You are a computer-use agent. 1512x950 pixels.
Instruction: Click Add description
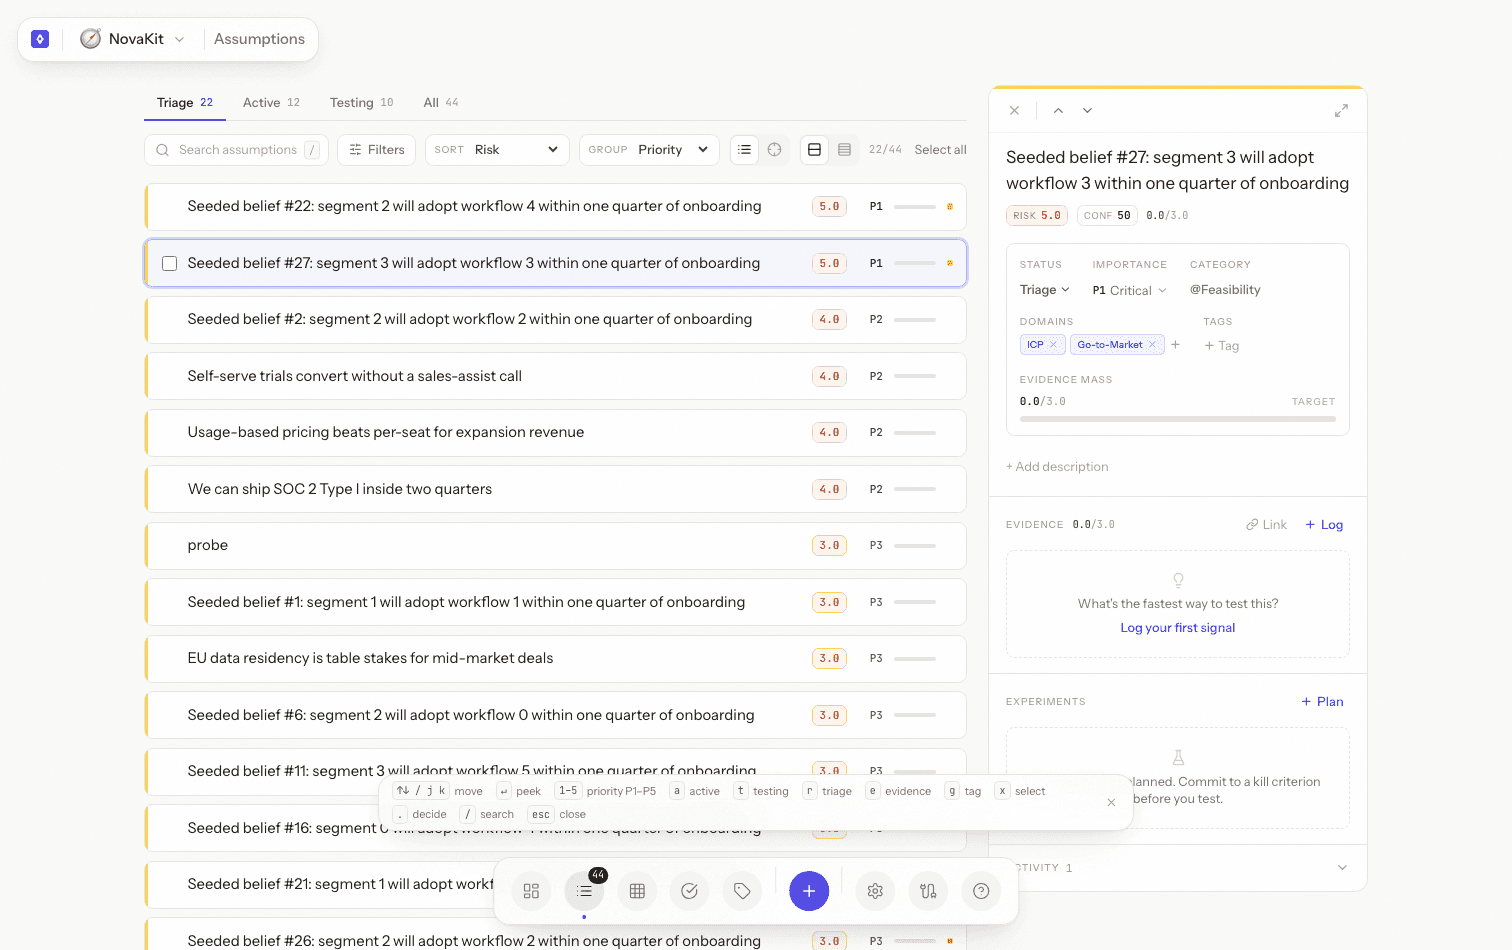tap(1057, 467)
